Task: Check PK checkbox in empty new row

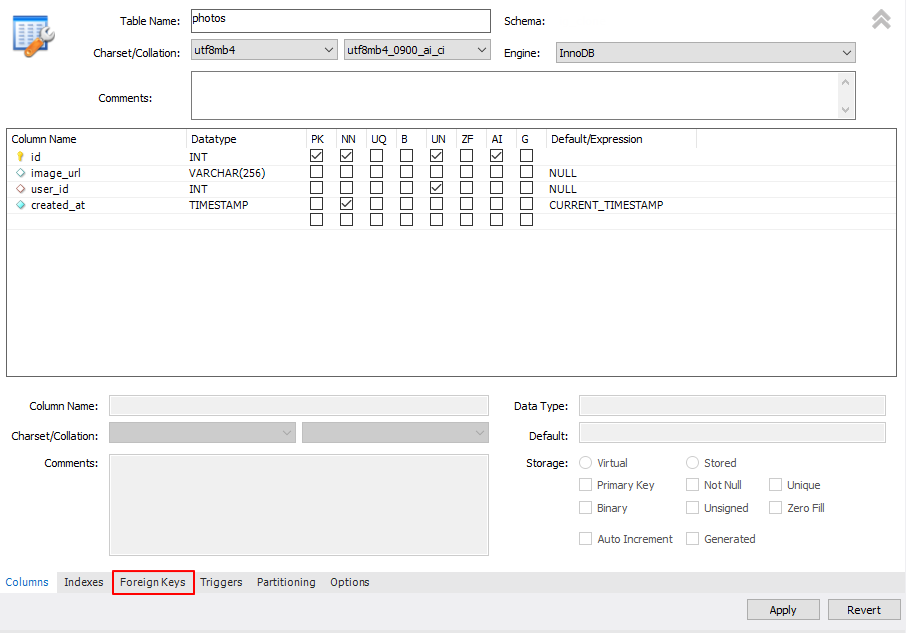Action: pyautogui.click(x=316, y=219)
